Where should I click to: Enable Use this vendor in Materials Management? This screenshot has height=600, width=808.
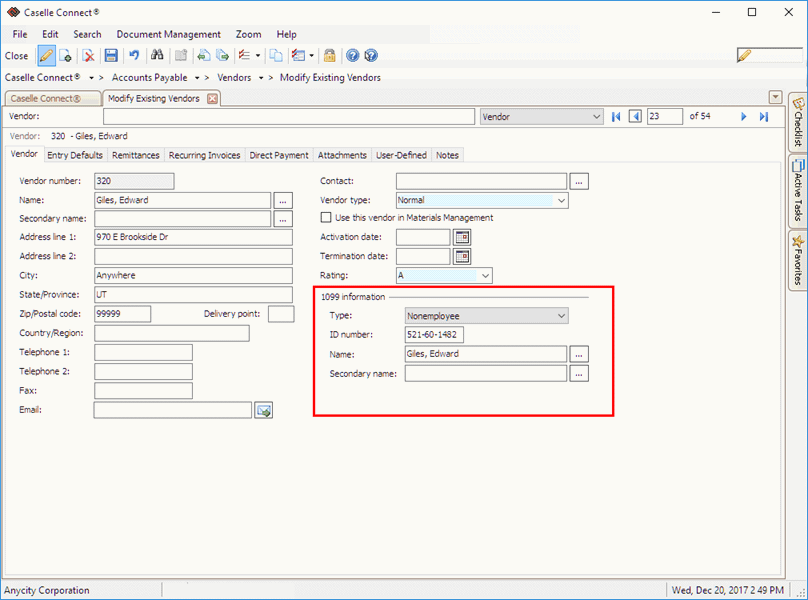pyautogui.click(x=326, y=218)
